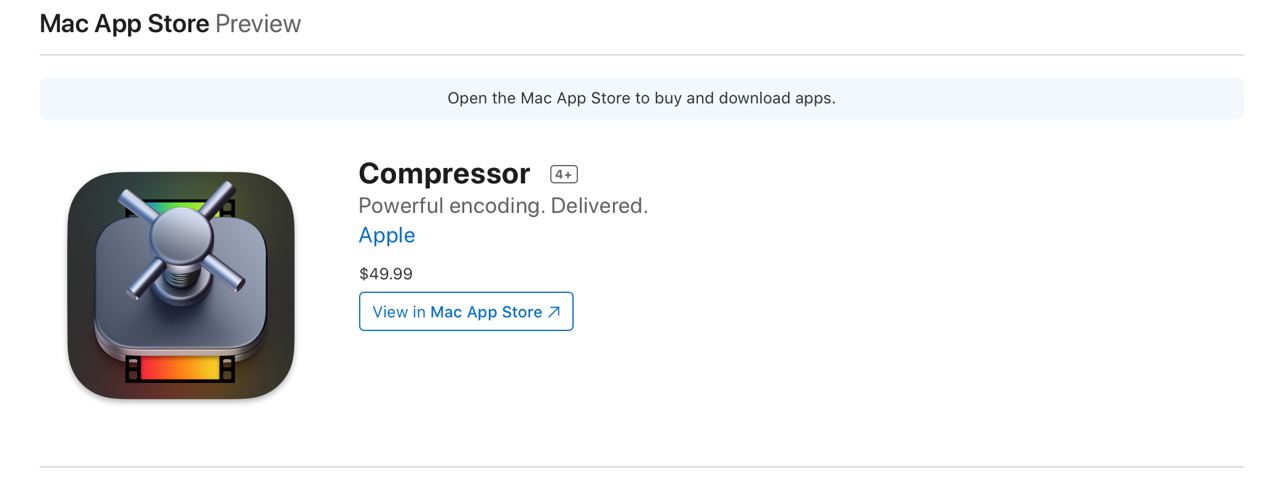Click the arrow icon in View button
The width and height of the screenshot is (1280, 480).
pyautogui.click(x=554, y=312)
